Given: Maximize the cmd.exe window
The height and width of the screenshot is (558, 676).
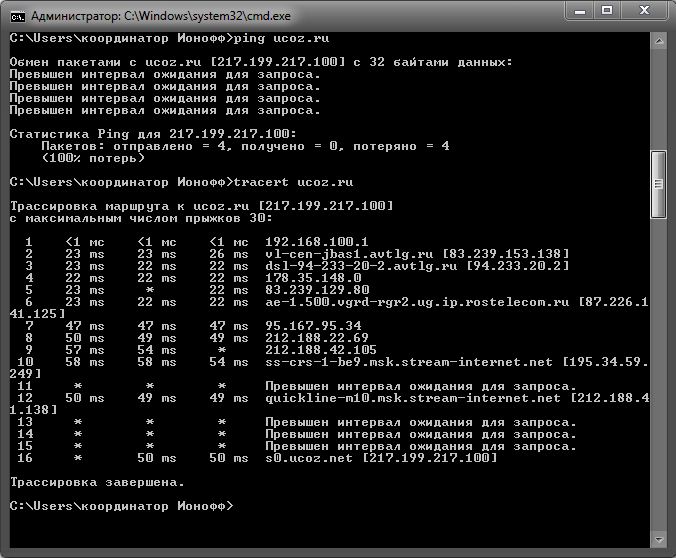Looking at the screenshot, I should [x=607, y=11].
